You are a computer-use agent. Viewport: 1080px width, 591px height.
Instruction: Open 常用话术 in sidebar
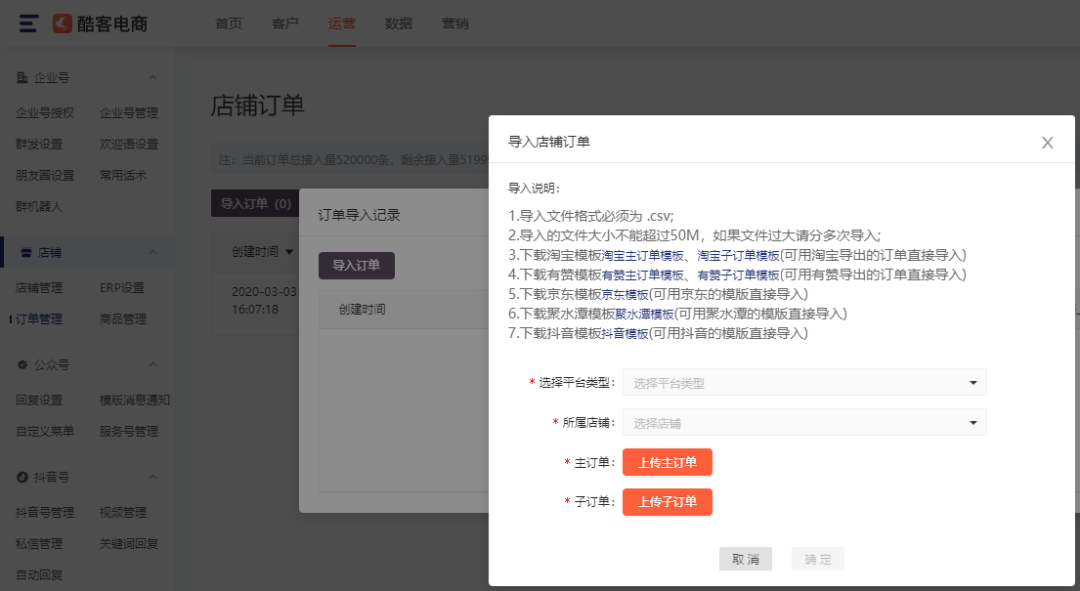click(x=123, y=175)
